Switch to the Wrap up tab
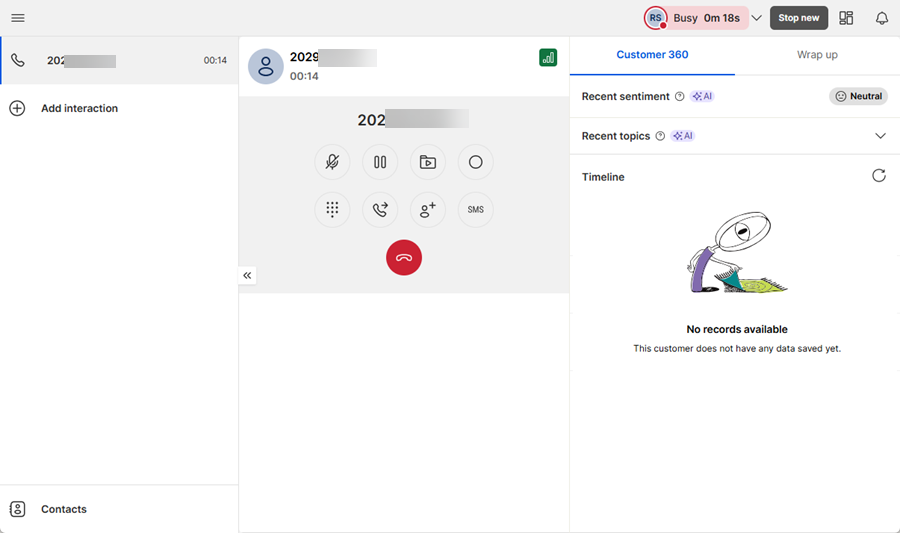This screenshot has width=900, height=533. 817,55
